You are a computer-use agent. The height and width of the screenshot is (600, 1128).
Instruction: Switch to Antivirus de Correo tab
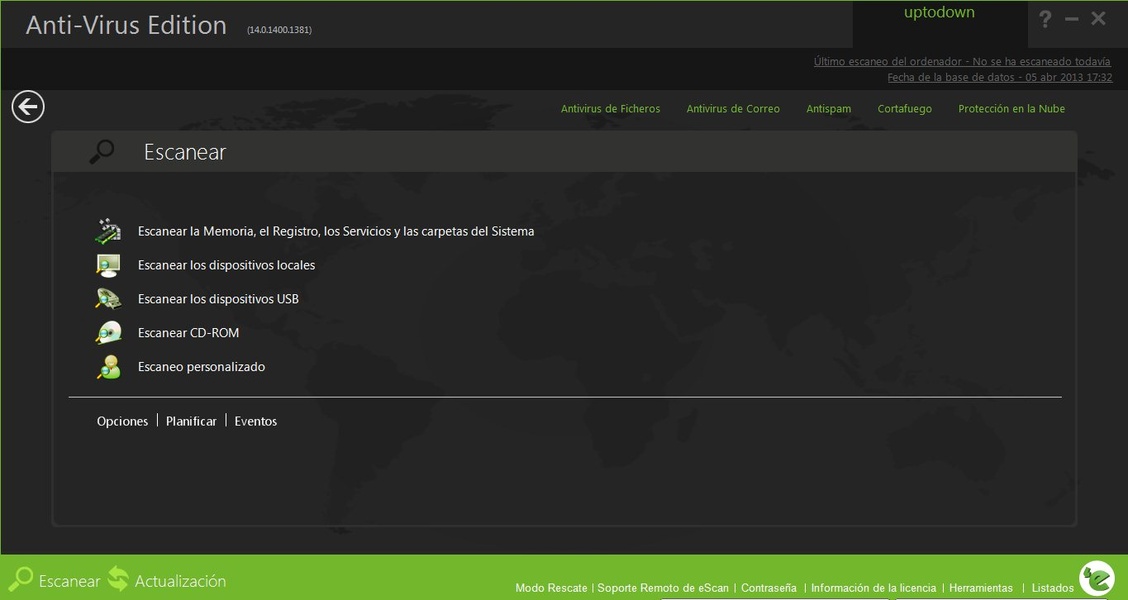[x=733, y=109]
